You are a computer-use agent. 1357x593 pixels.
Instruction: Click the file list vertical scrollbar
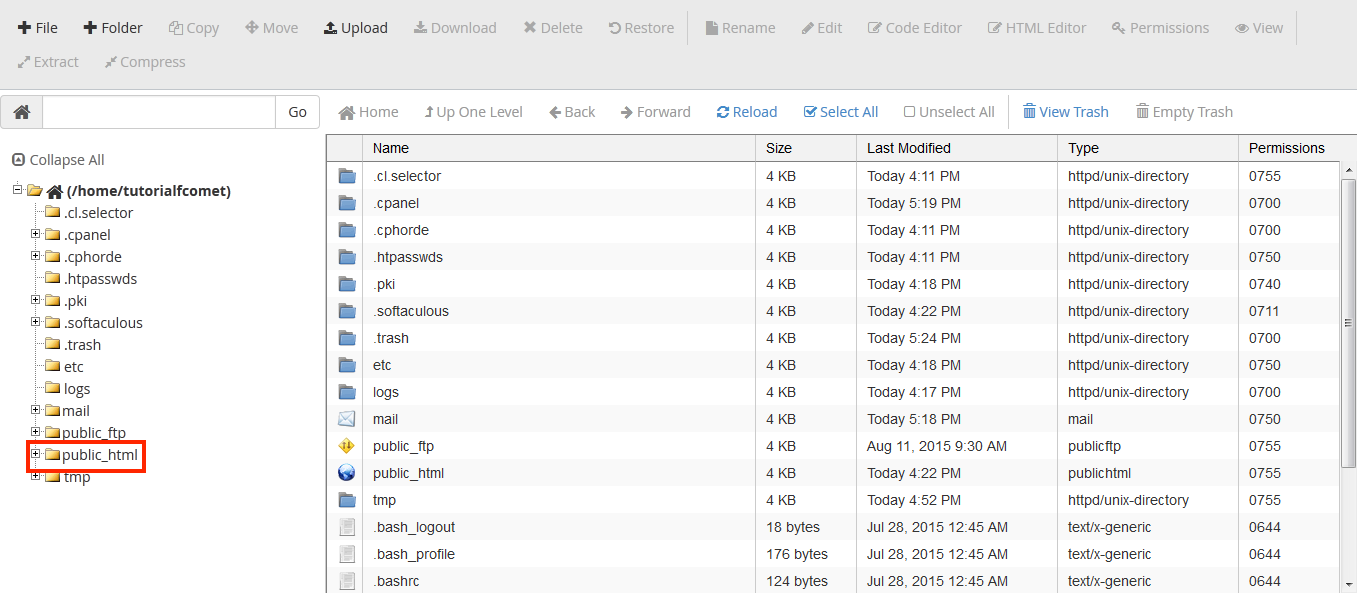(1348, 320)
